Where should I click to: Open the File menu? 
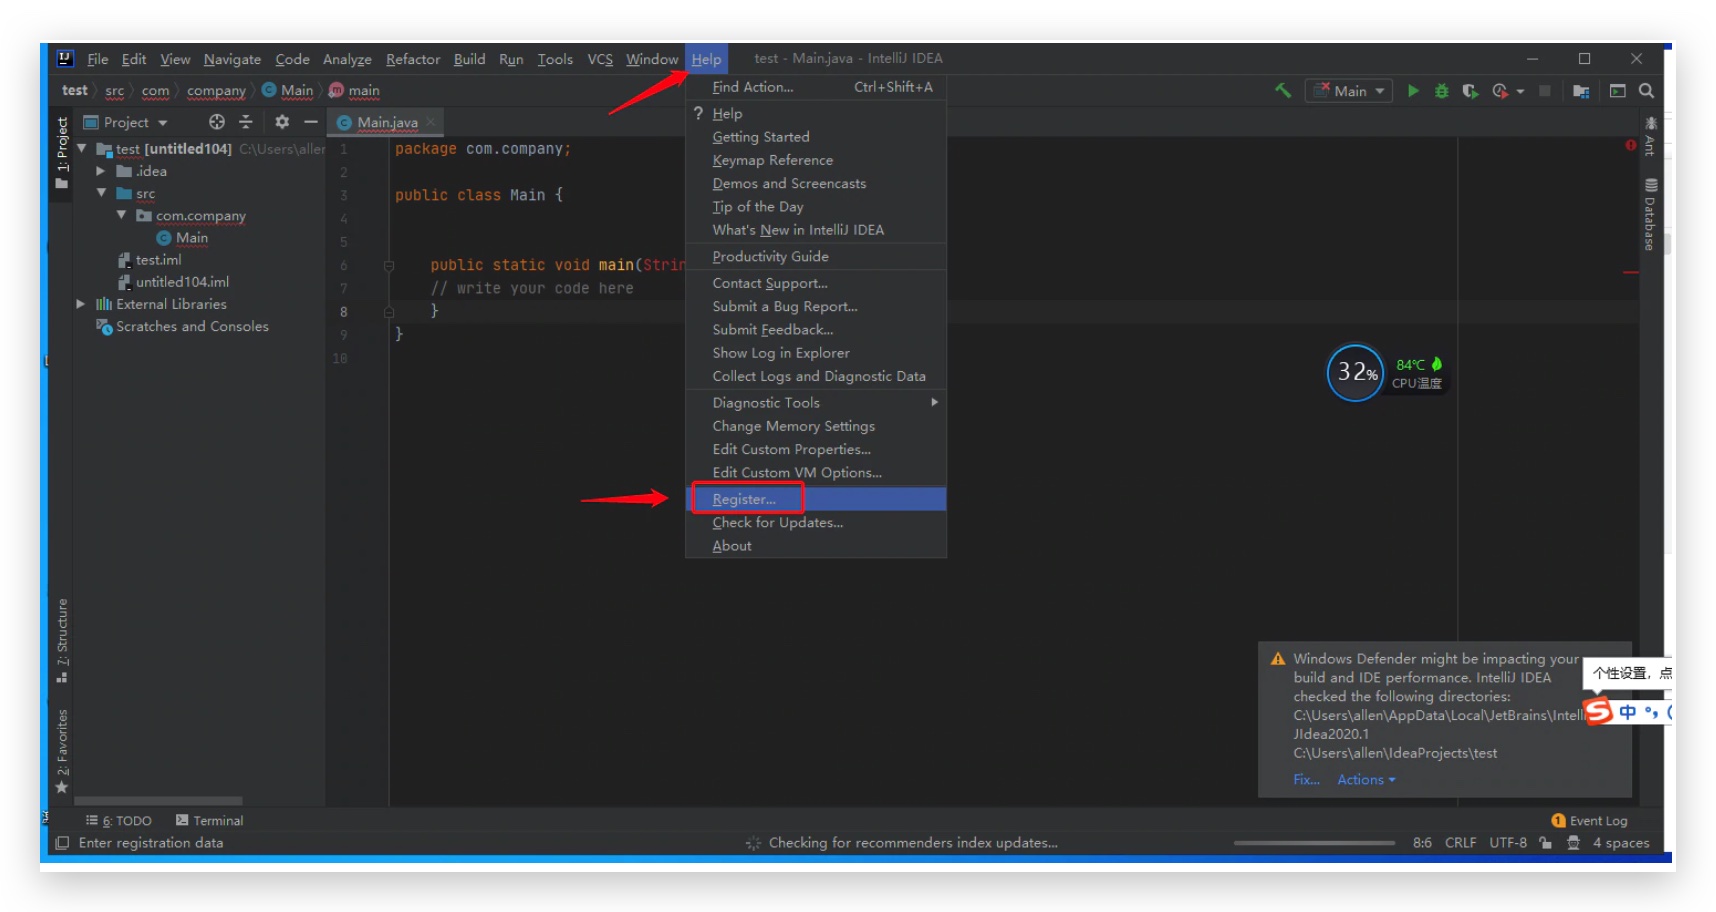97,59
